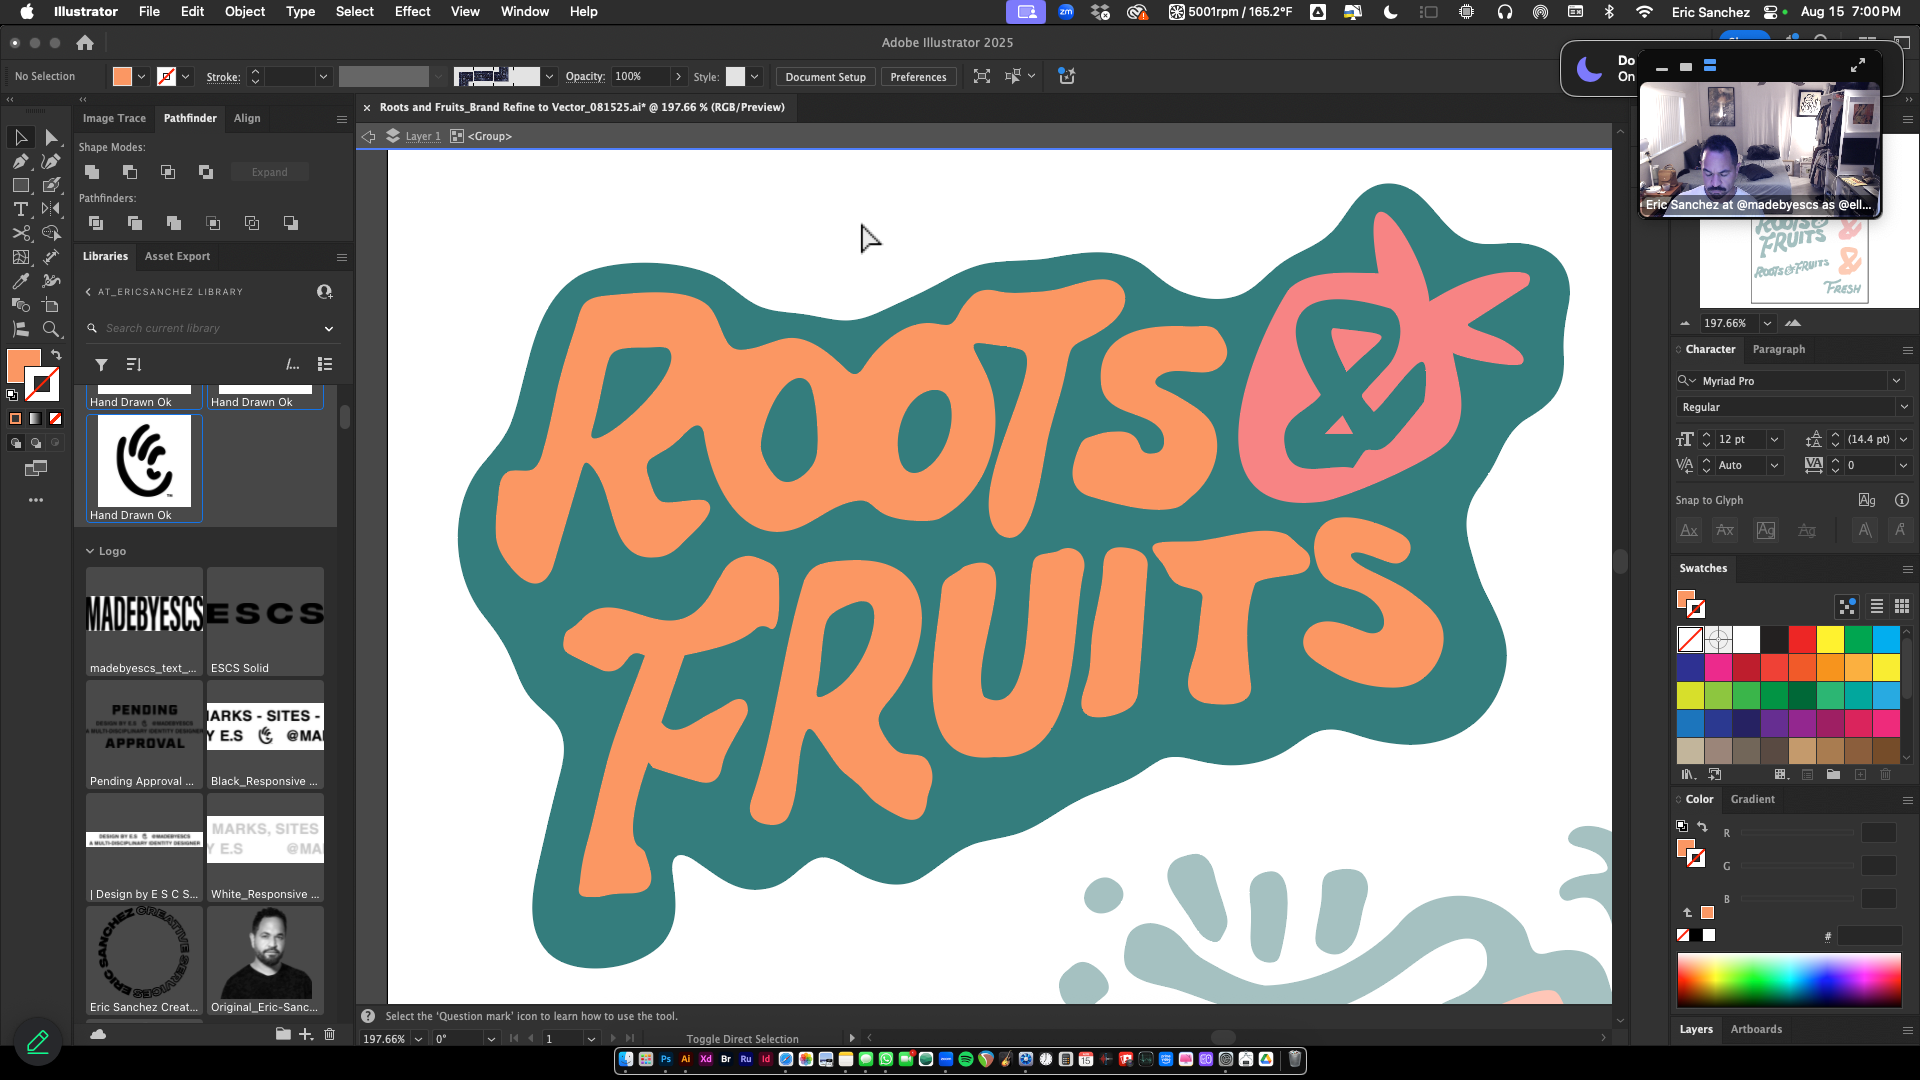Apply the Minus Front shape mode
The height and width of the screenshot is (1080, 1920).
pos(130,172)
